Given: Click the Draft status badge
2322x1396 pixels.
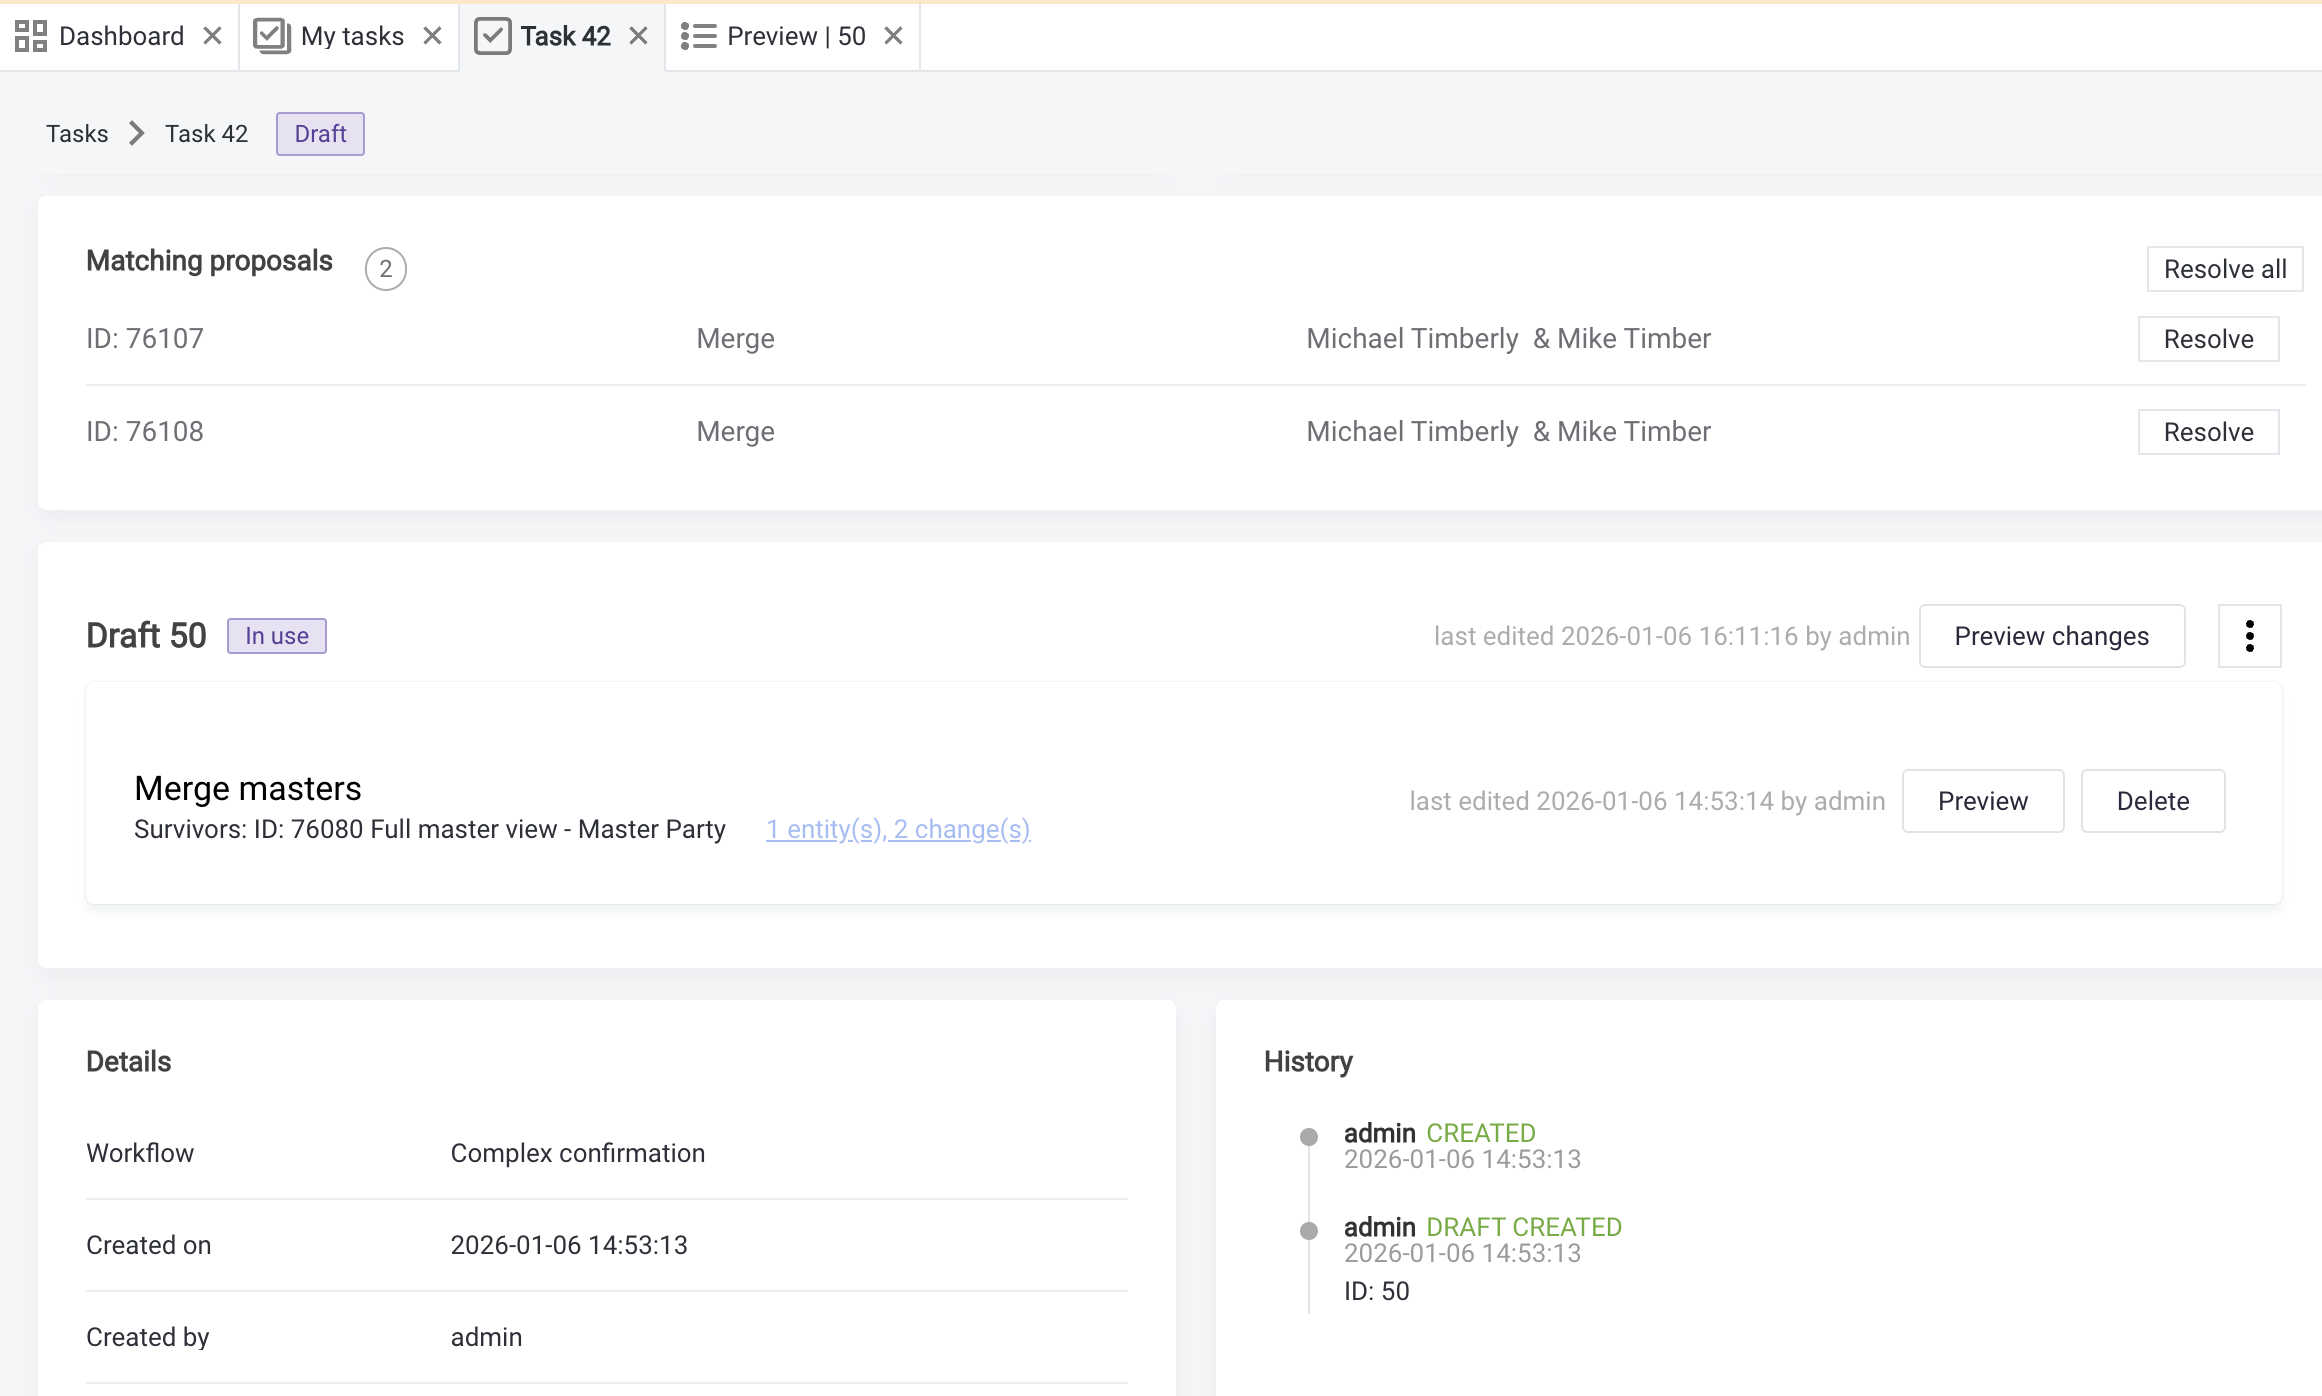Looking at the screenshot, I should tap(320, 134).
